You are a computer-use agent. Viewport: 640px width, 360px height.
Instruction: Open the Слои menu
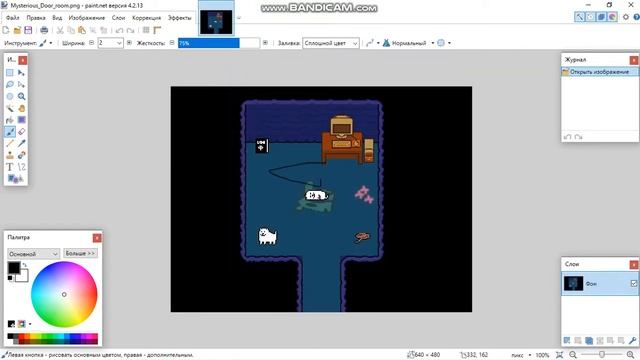click(x=118, y=18)
